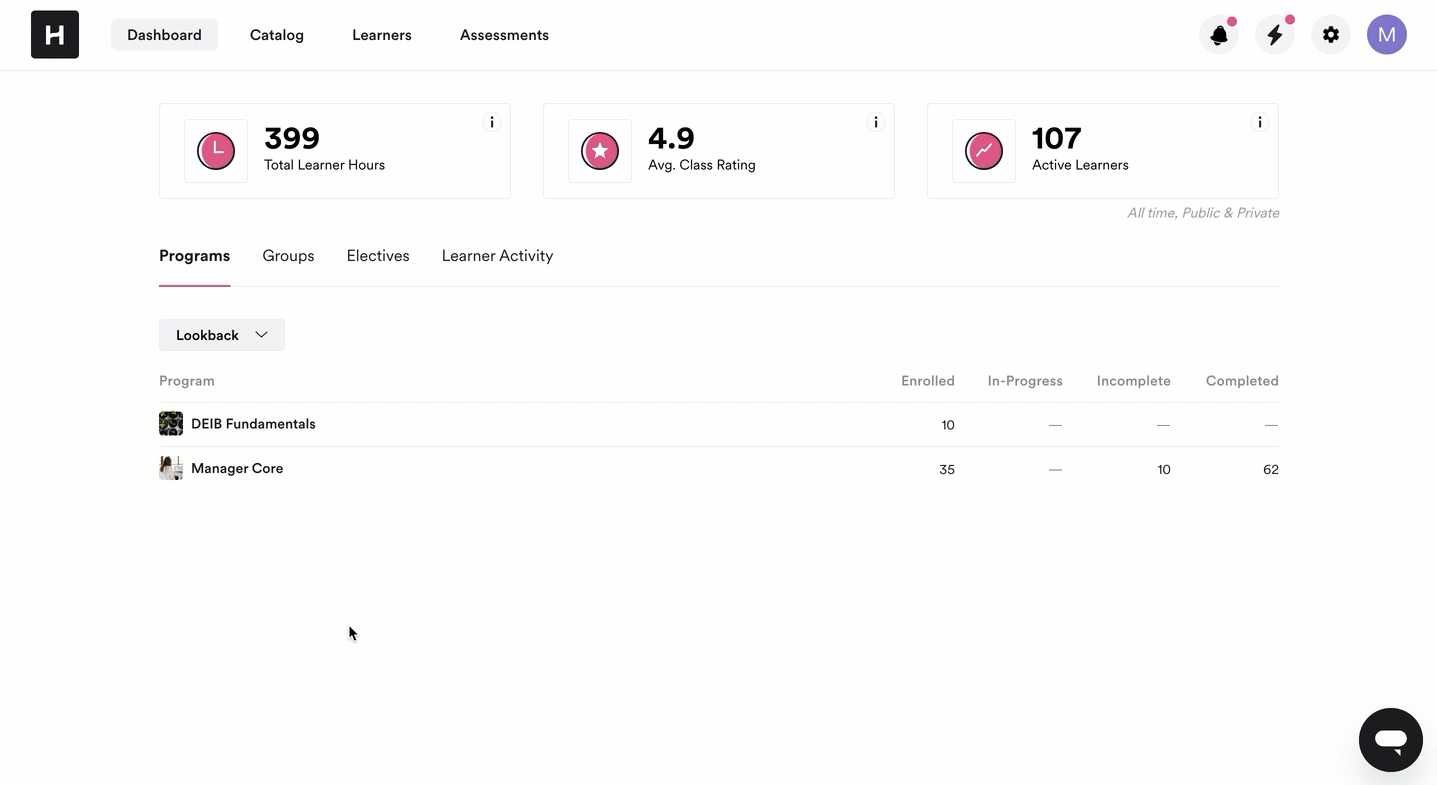This screenshot has width=1437, height=785.
Task: Open the lightning bolt activity icon
Action: (1275, 35)
